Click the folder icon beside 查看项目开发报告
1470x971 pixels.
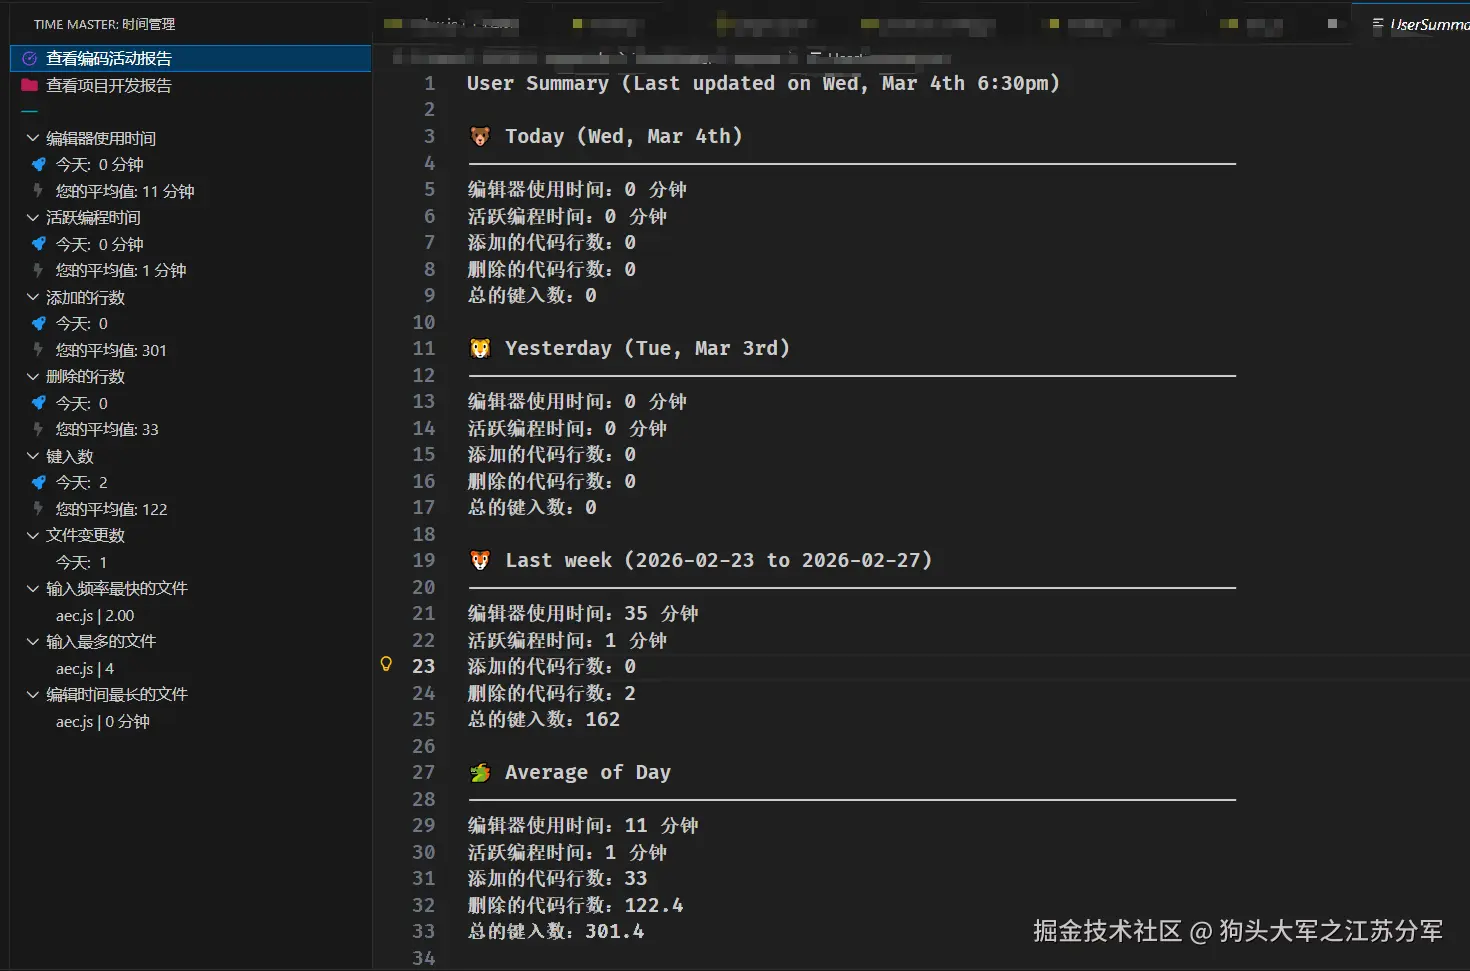coord(29,86)
